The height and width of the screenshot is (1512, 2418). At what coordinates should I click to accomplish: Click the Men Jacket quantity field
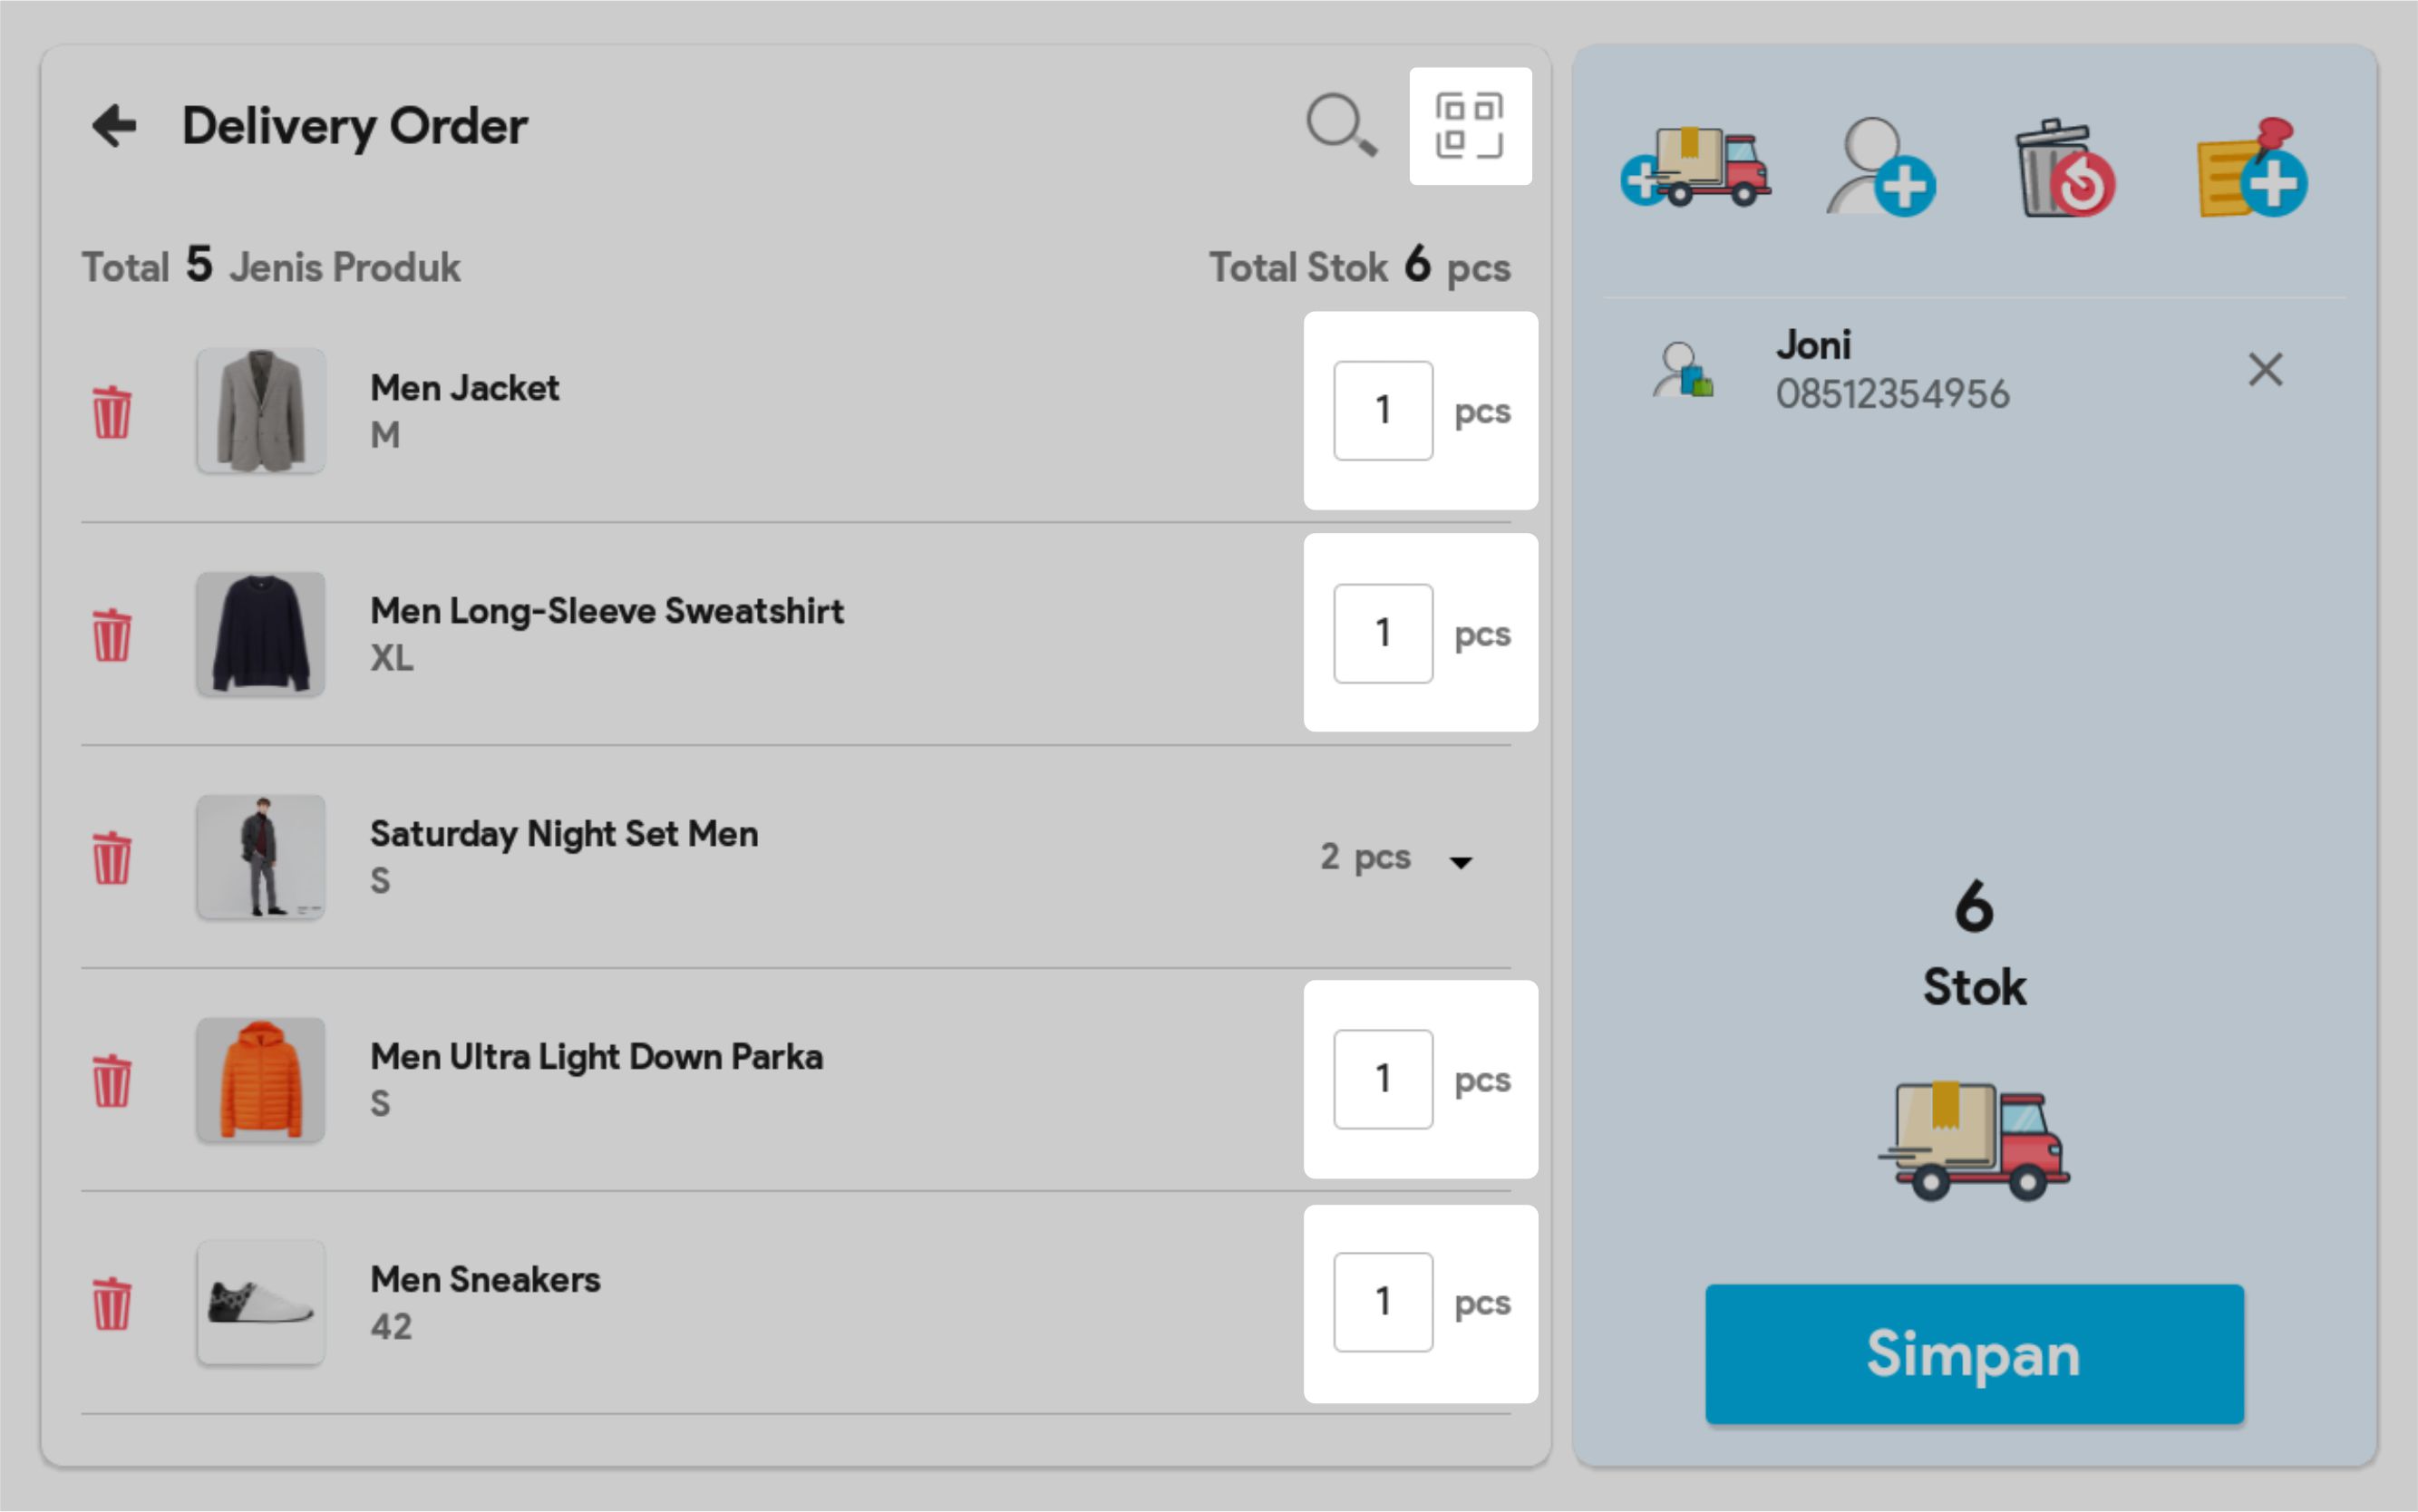click(x=1382, y=411)
